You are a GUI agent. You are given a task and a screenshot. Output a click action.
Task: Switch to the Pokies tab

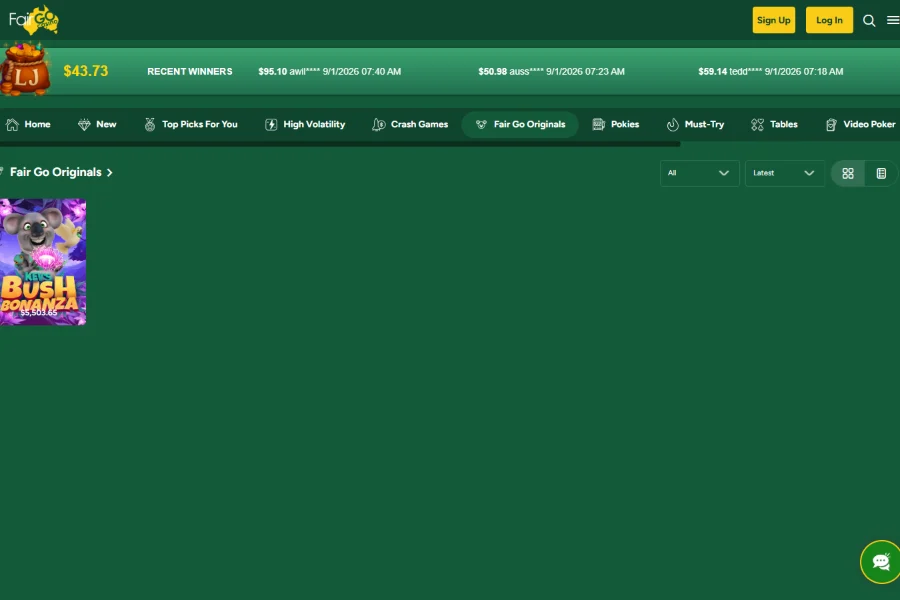point(616,125)
